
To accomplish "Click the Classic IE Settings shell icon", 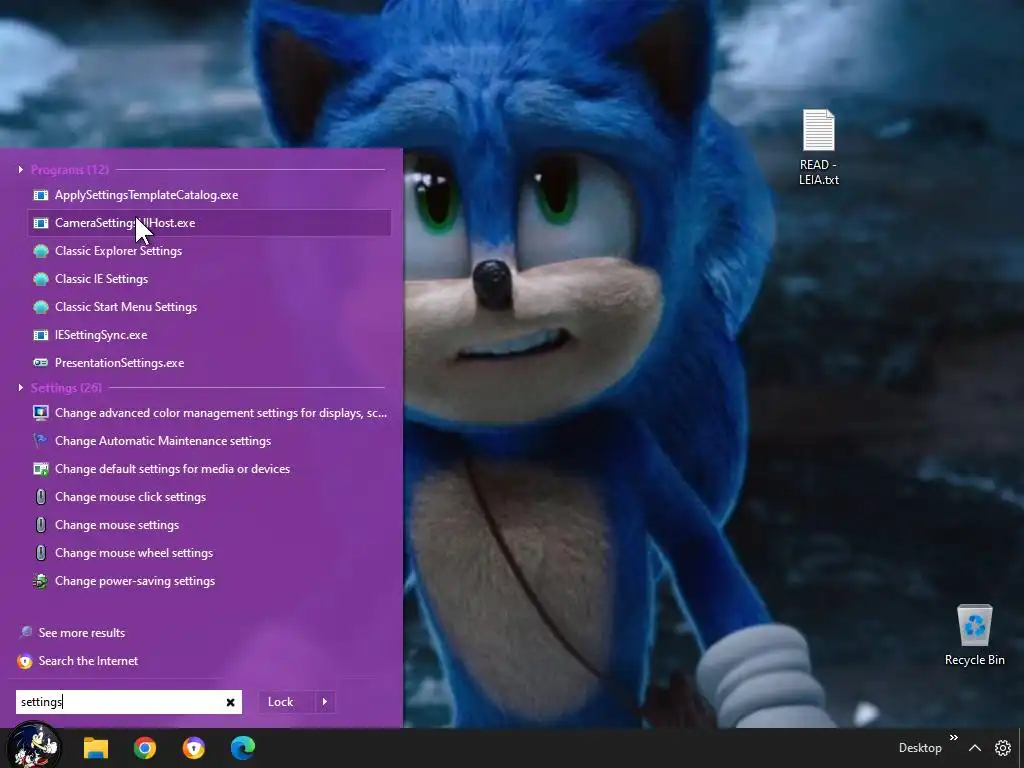I will pos(40,280).
